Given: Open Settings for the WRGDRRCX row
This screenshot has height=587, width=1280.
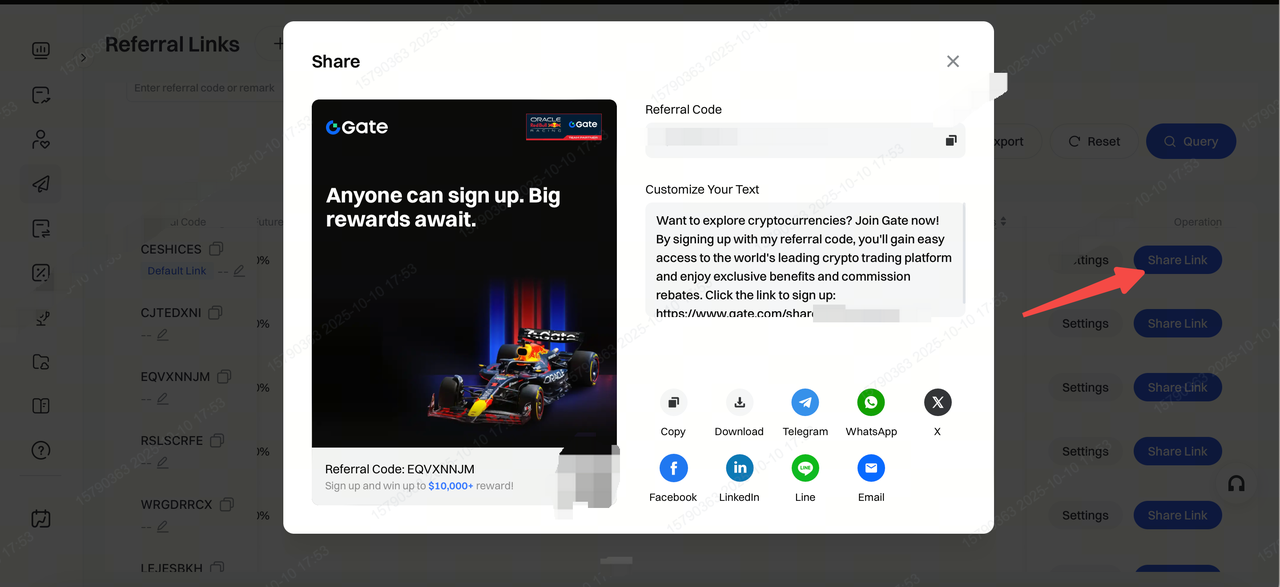Looking at the screenshot, I should [x=1085, y=516].
